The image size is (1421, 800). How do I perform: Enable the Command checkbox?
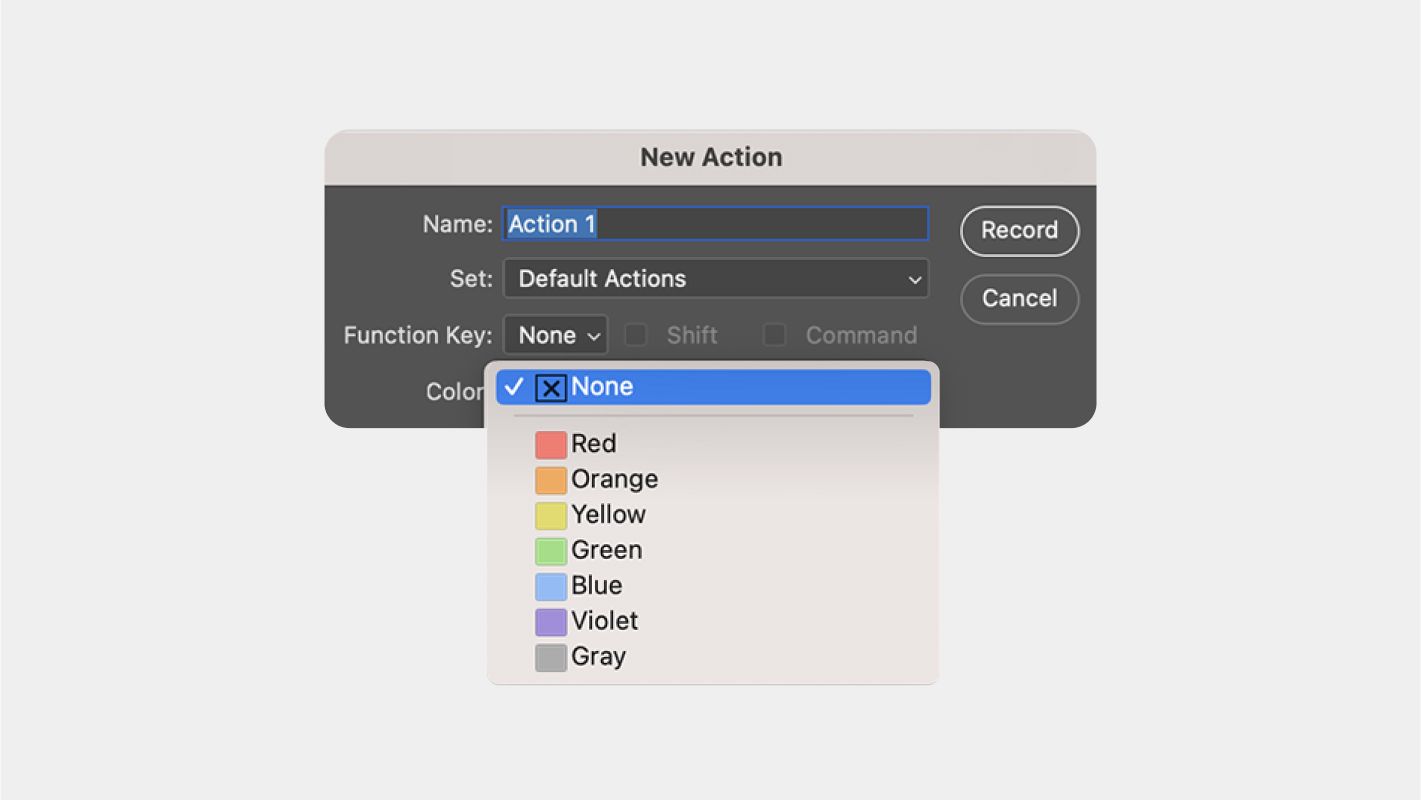coord(775,335)
